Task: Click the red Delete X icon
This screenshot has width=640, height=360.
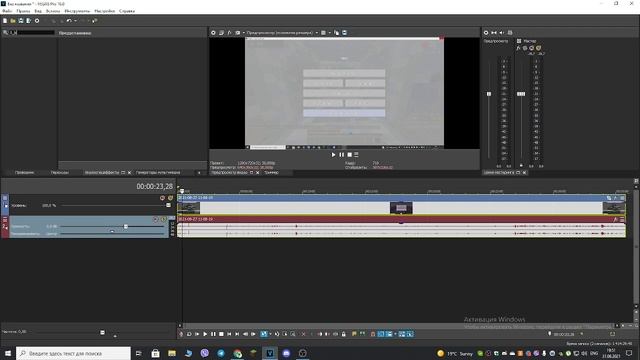Action: 303,334
